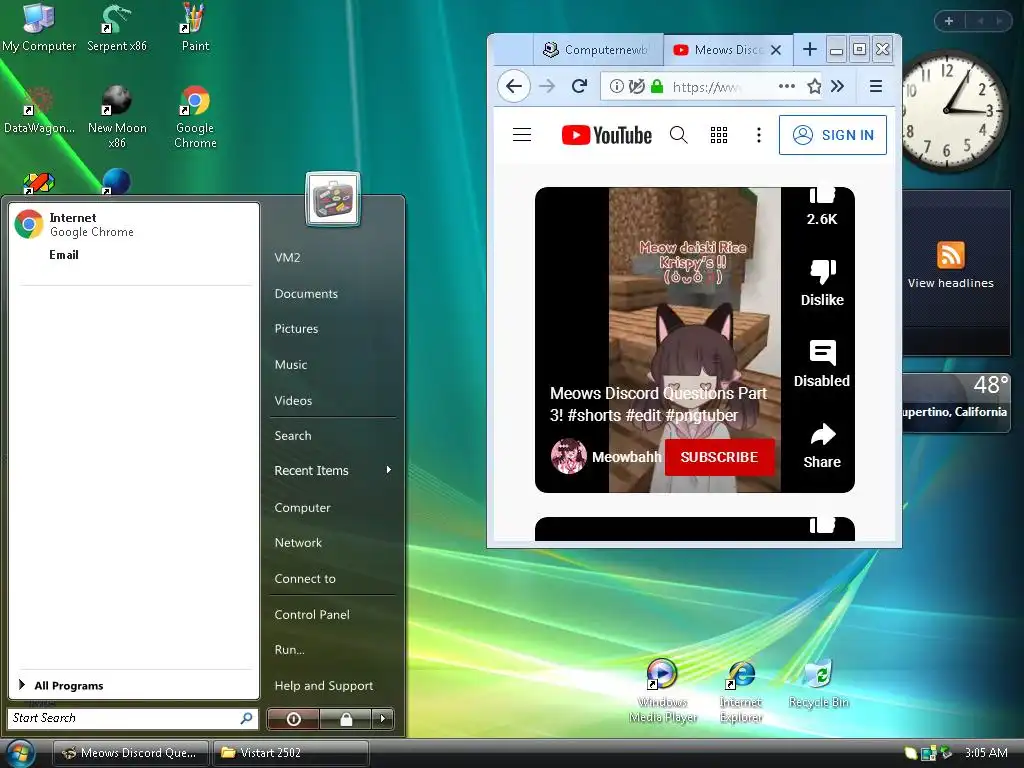The height and width of the screenshot is (768, 1024).
Task: Show site information icon in address bar
Action: click(x=616, y=86)
